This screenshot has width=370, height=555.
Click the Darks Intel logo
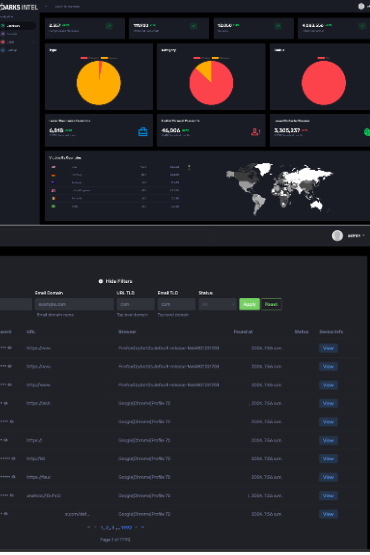tap(19, 7)
